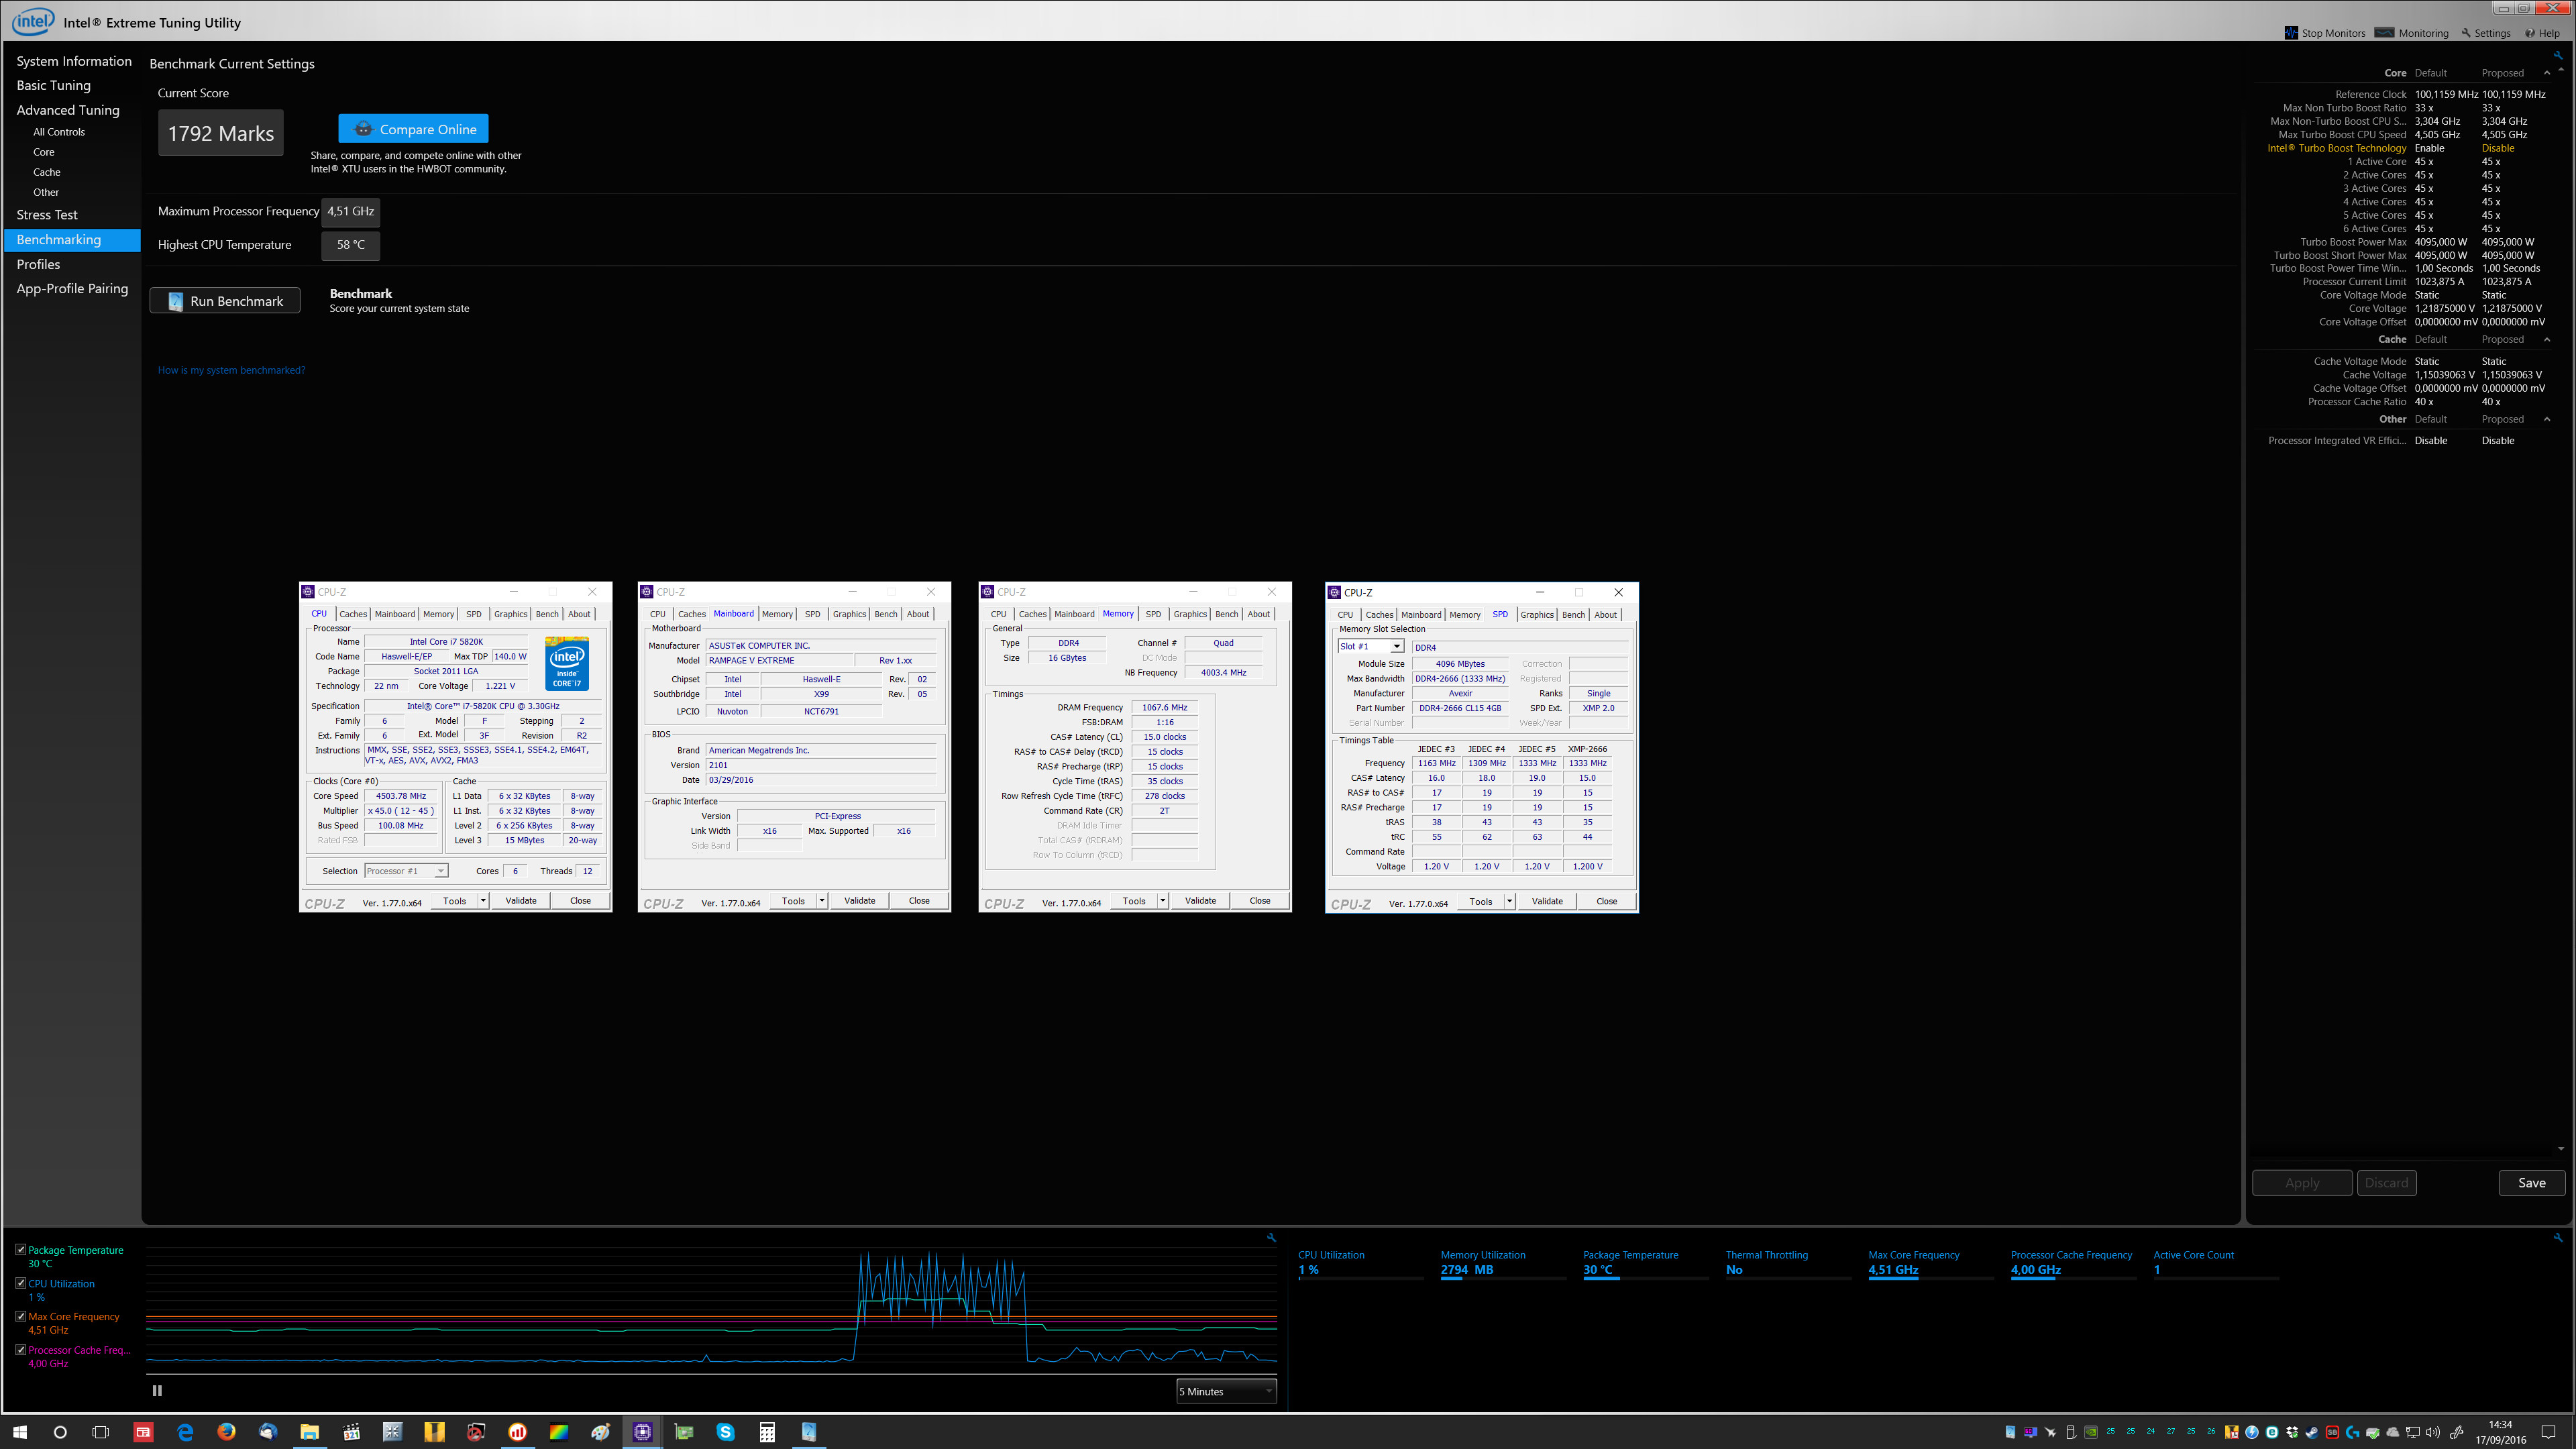Click the Processor Cache Ratio proposed 40 x value
This screenshot has width=2576, height=1449.
tap(2490, 402)
